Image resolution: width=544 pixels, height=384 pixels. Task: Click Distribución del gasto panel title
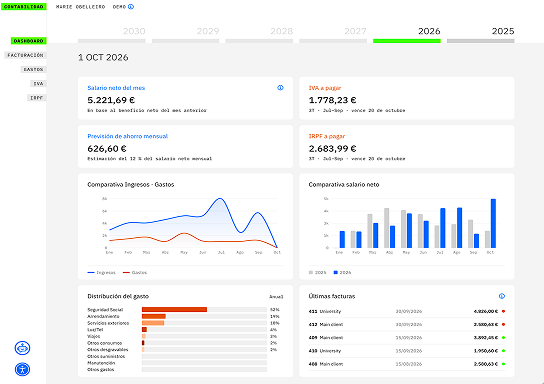118,296
